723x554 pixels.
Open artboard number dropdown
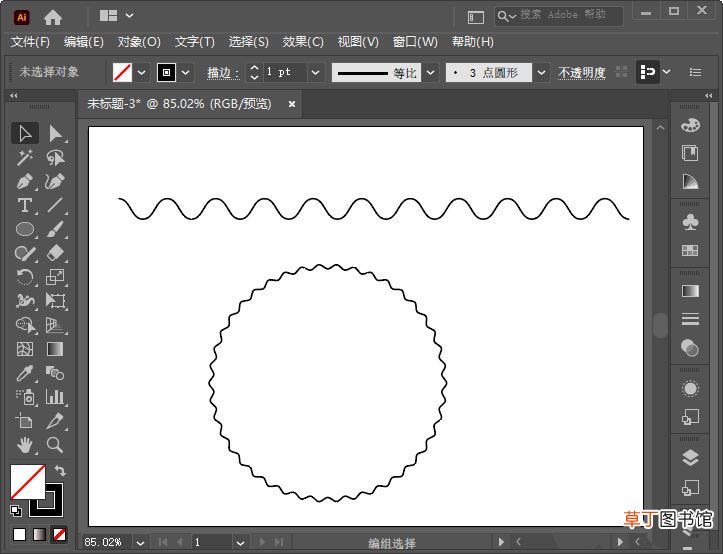(x=240, y=543)
